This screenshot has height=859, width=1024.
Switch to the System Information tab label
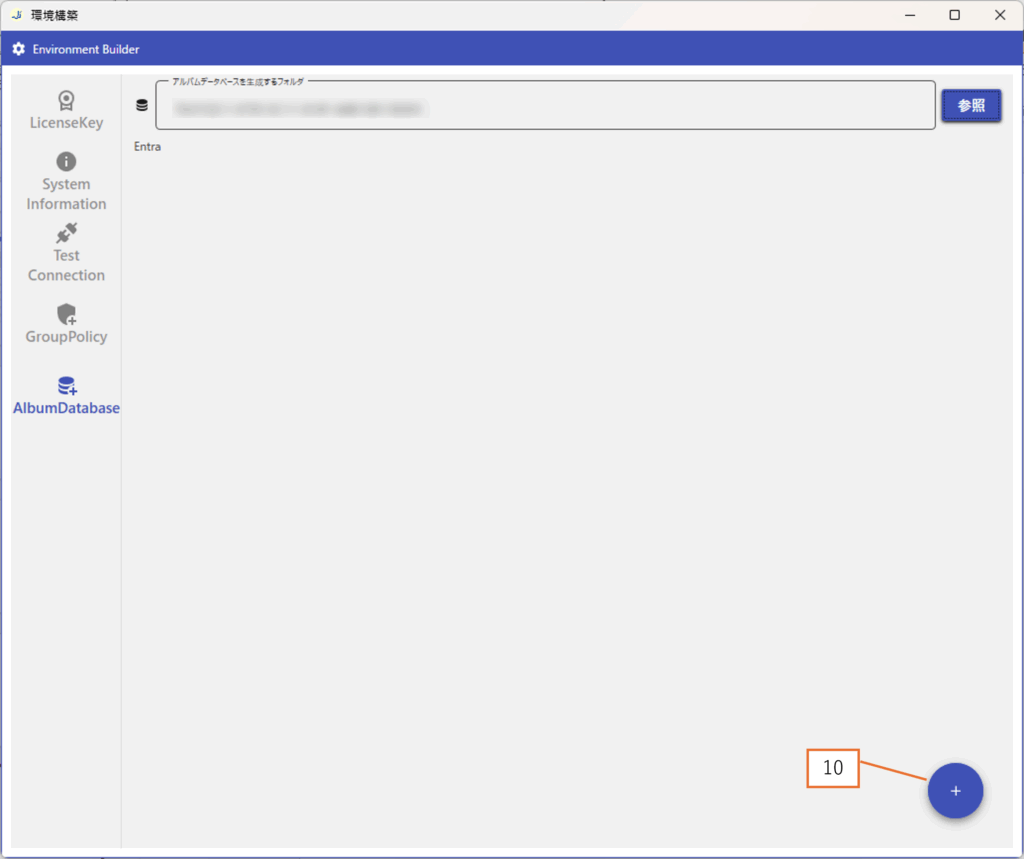[x=66, y=194]
